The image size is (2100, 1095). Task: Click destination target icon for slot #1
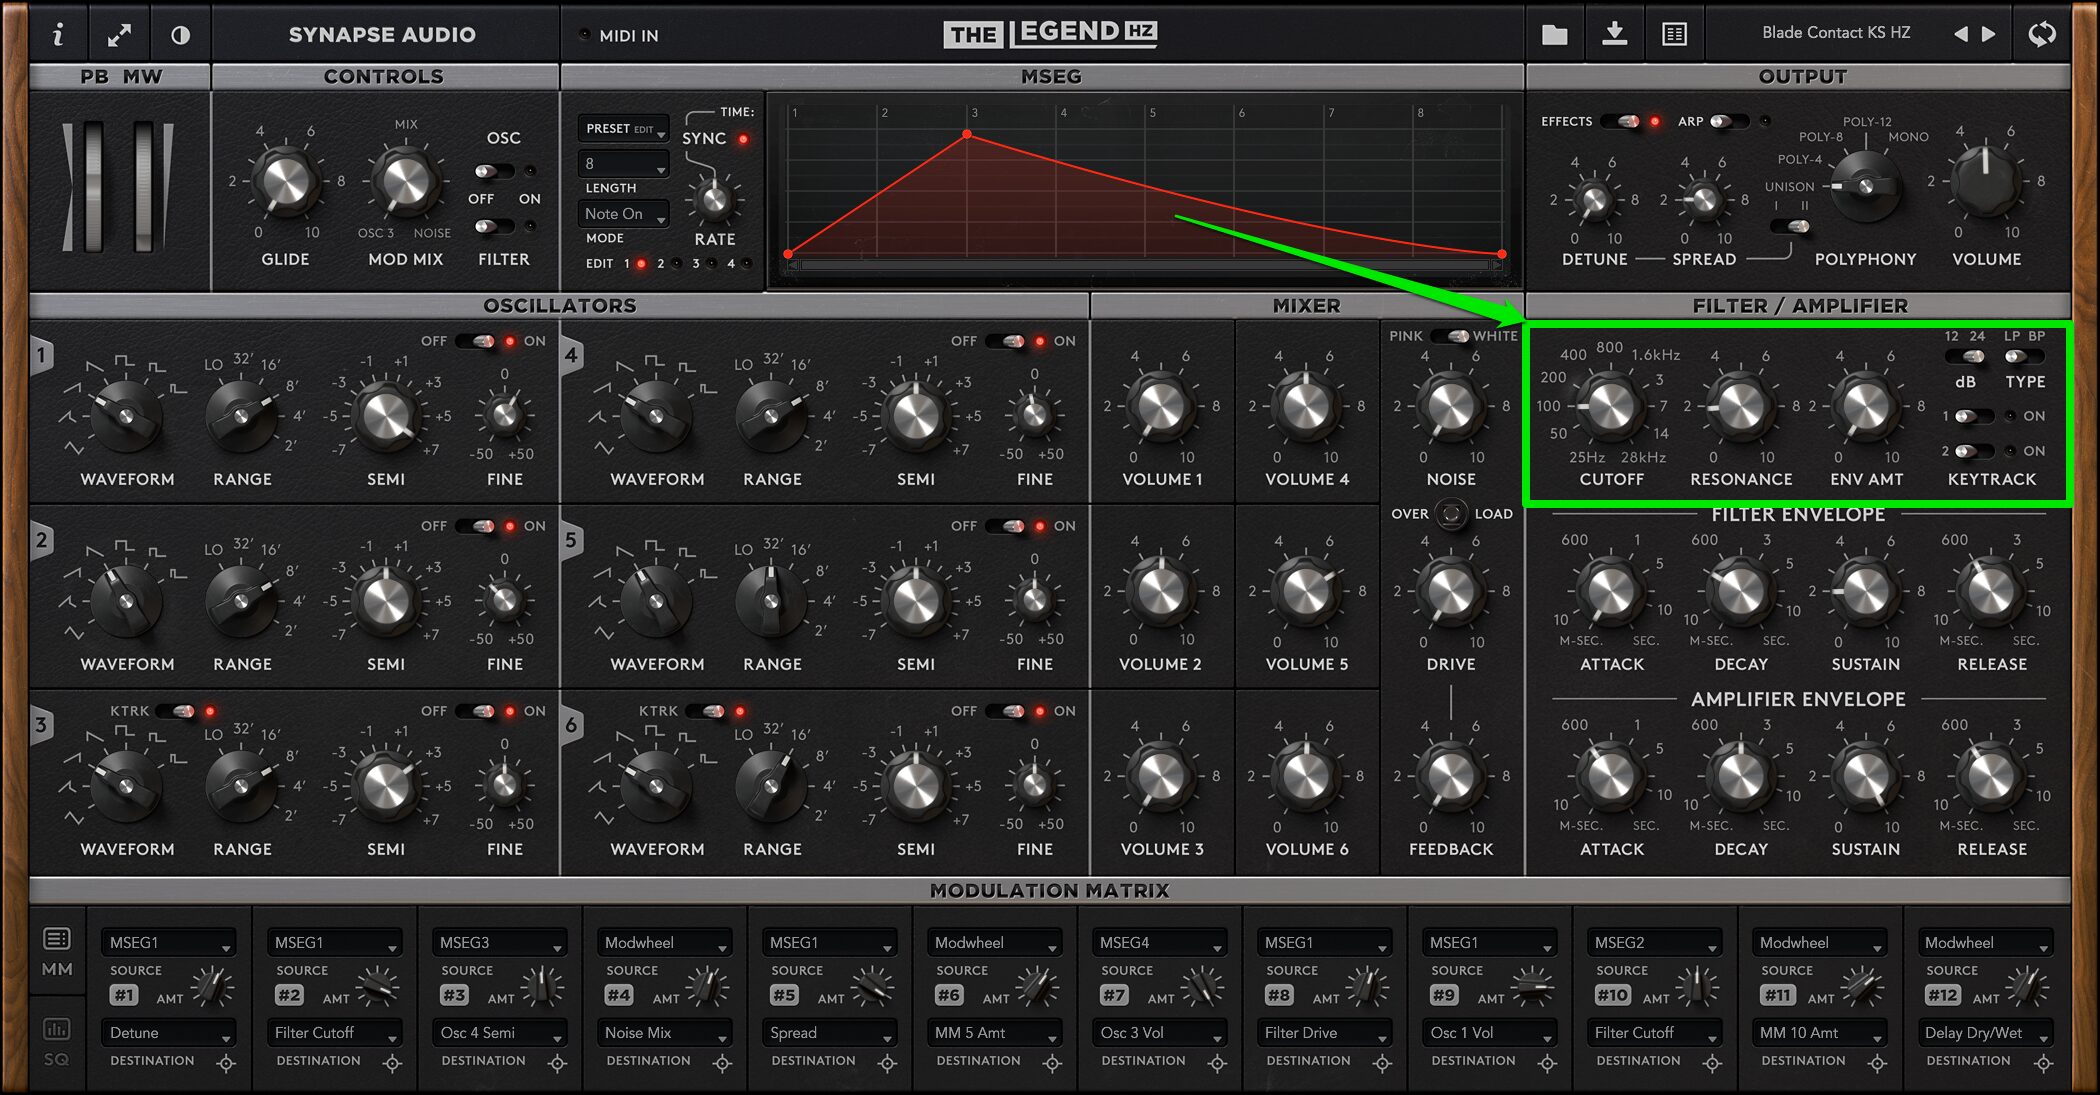pos(226,1063)
